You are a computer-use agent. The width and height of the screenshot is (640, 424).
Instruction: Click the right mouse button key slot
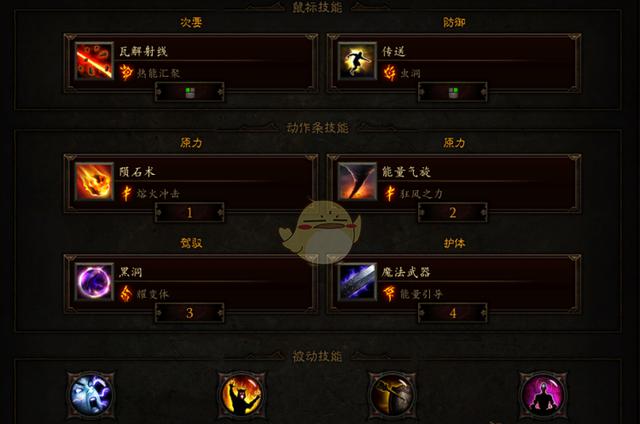click(453, 92)
